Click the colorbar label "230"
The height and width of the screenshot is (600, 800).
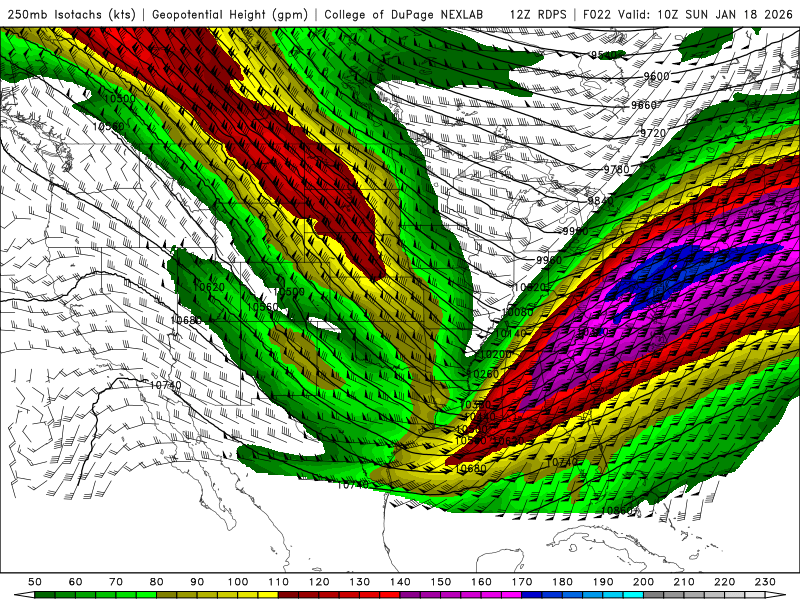click(x=765, y=582)
